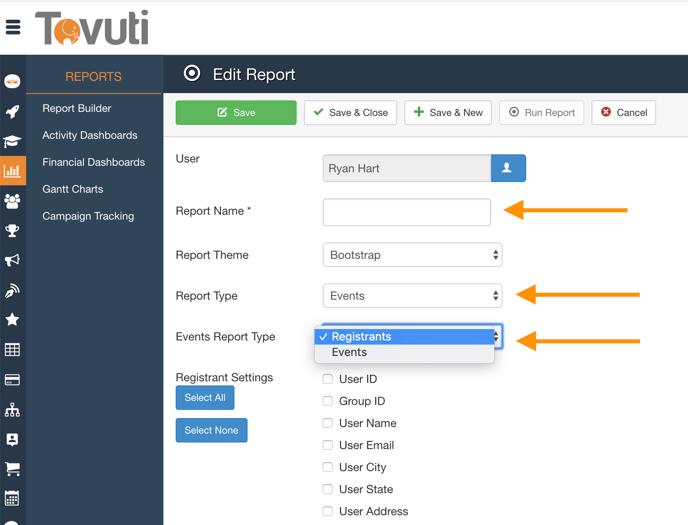Image resolution: width=688 pixels, height=525 pixels.
Task: Click the trophy icon in sidebar
Action: point(12,231)
